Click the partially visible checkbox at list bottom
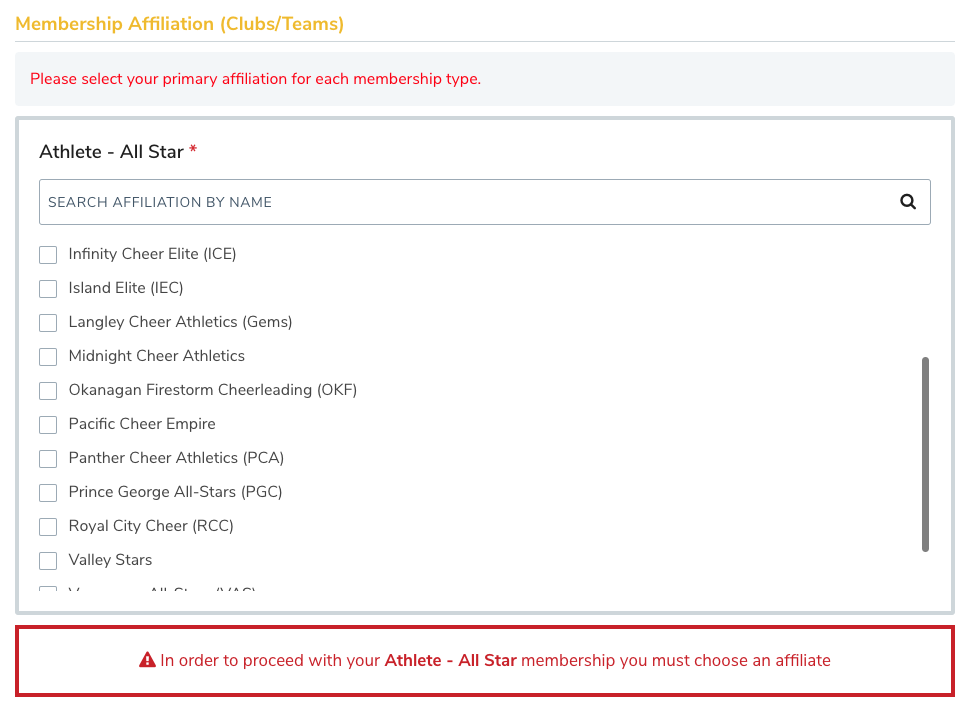 point(48,588)
